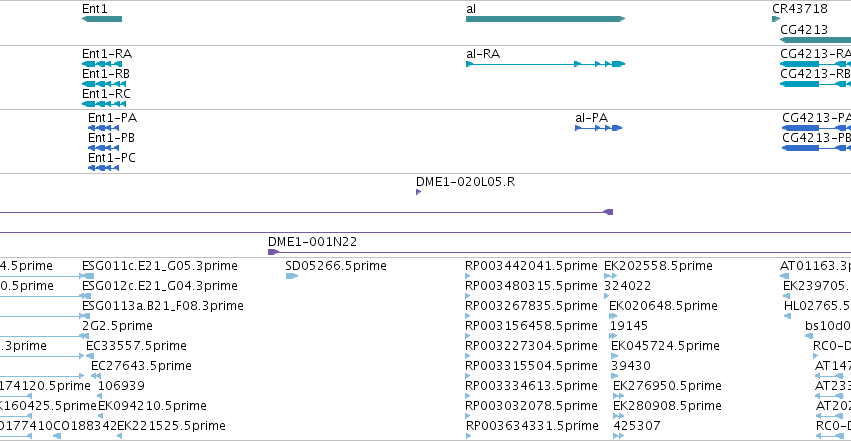851x441 pixels.
Task: Click the RP003442041.5prime EST label
Action: tap(531, 266)
